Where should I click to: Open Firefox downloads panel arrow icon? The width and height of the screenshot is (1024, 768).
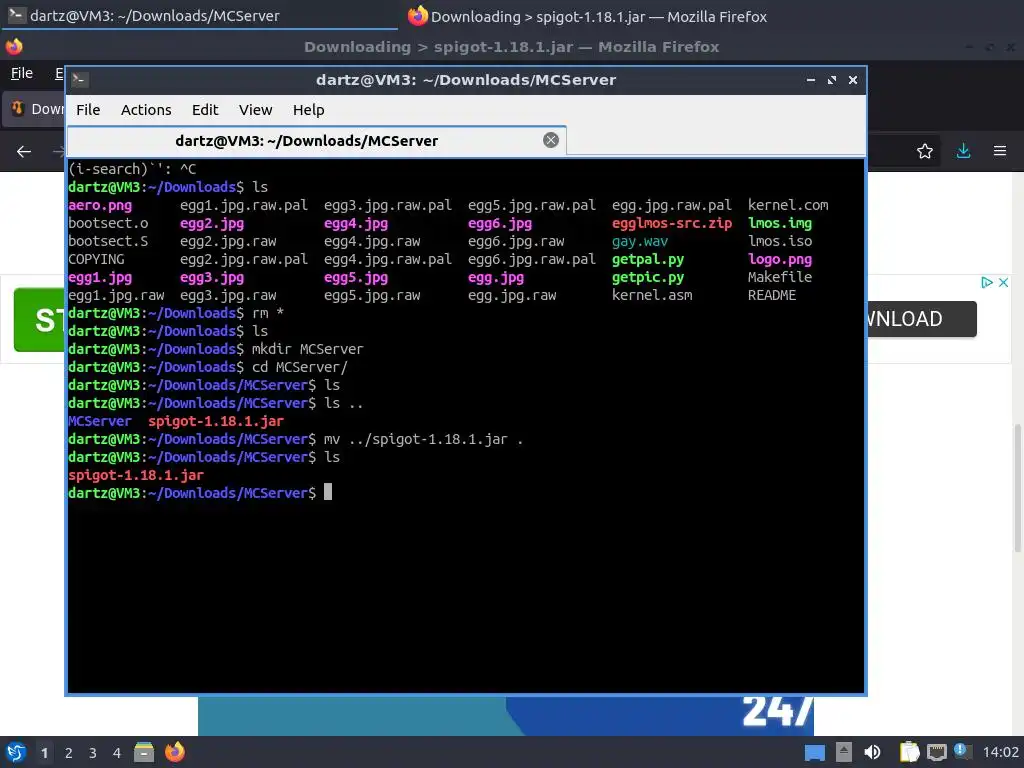963,151
